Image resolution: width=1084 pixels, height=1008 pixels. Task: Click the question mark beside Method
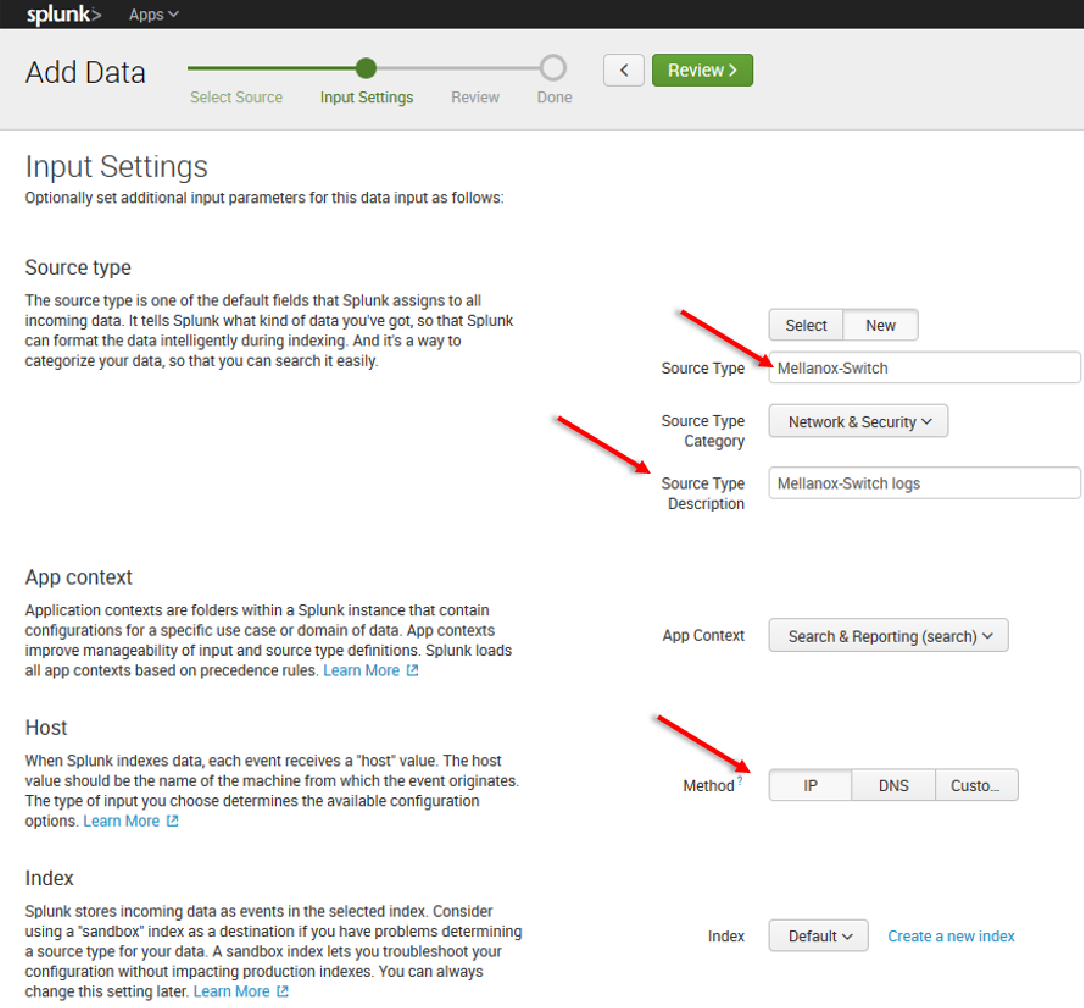(x=741, y=779)
